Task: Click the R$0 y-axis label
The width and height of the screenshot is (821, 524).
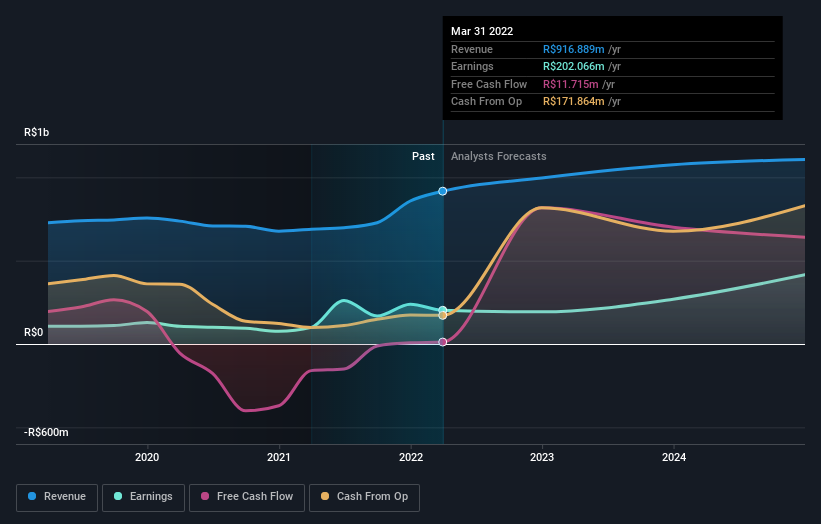Action: click(34, 332)
